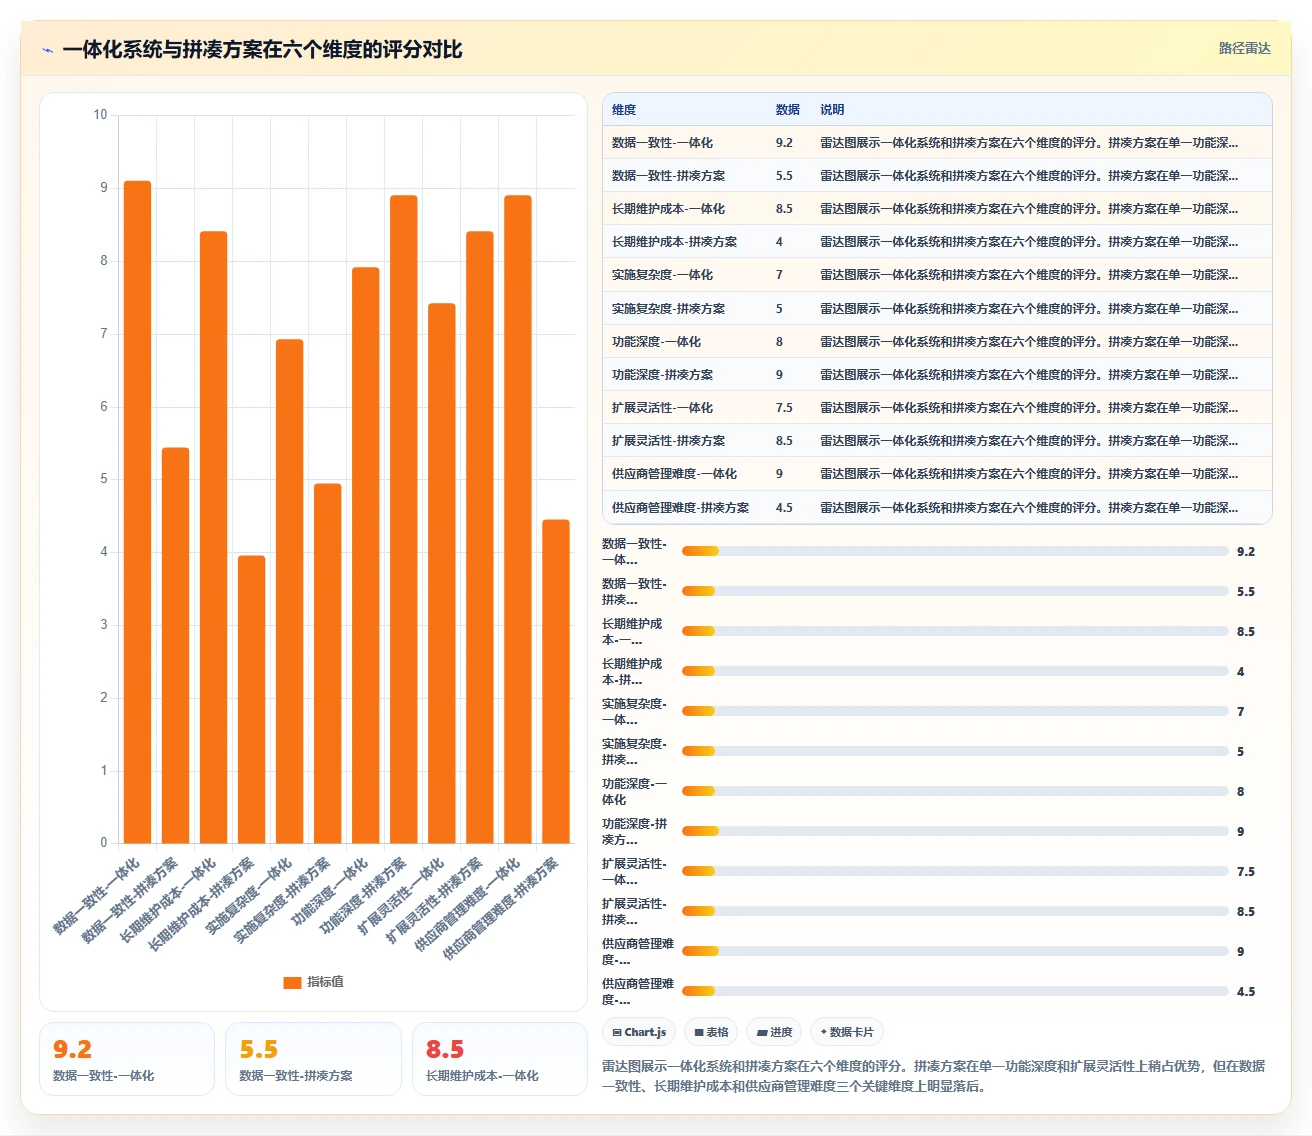Click the last chart bar 供应商管理难度-拼凑方案
The height and width of the screenshot is (1136, 1312).
(555, 681)
